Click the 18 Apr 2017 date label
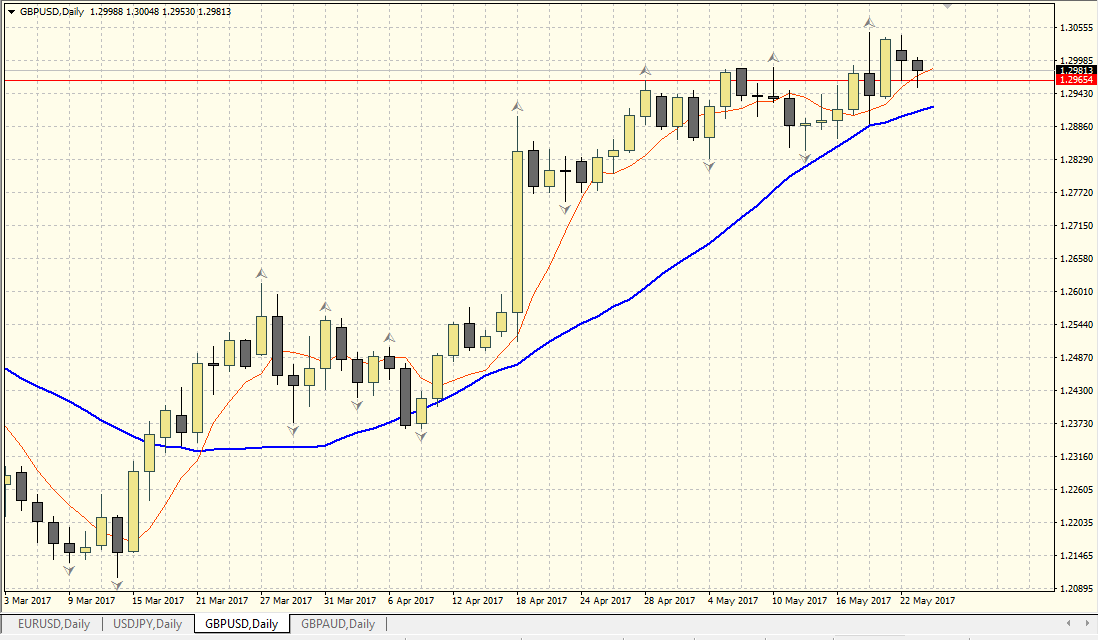This screenshot has height=640, width=1098. point(541,601)
